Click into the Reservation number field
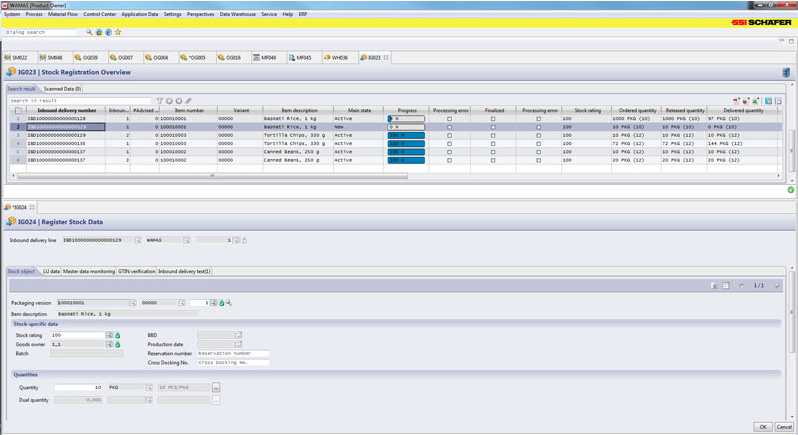This screenshot has height=435, width=798. (x=233, y=354)
